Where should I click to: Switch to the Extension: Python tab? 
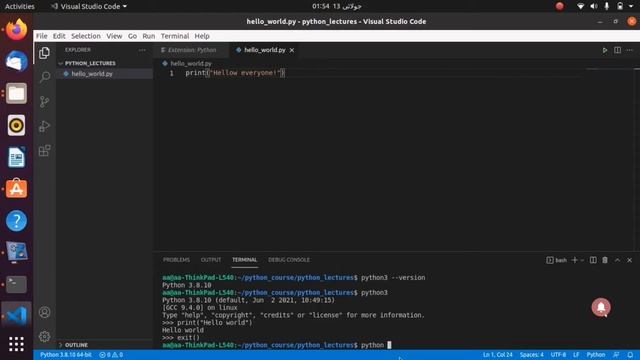point(192,50)
